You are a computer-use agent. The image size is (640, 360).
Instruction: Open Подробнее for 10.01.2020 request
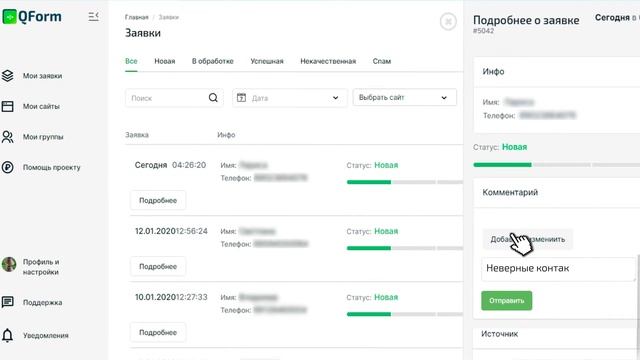[158, 333]
